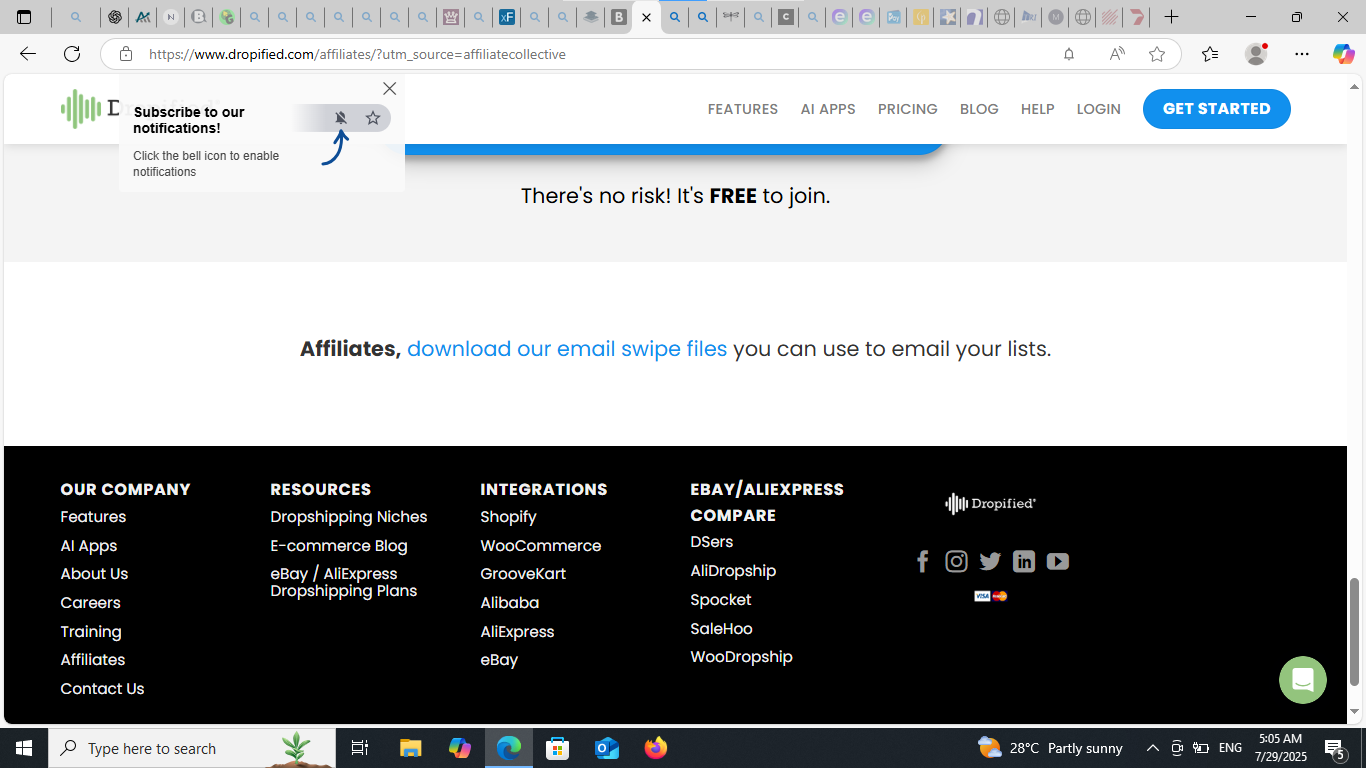The width and height of the screenshot is (1366, 768).
Task: Open the GrooveKart integration link
Action: pos(523,574)
